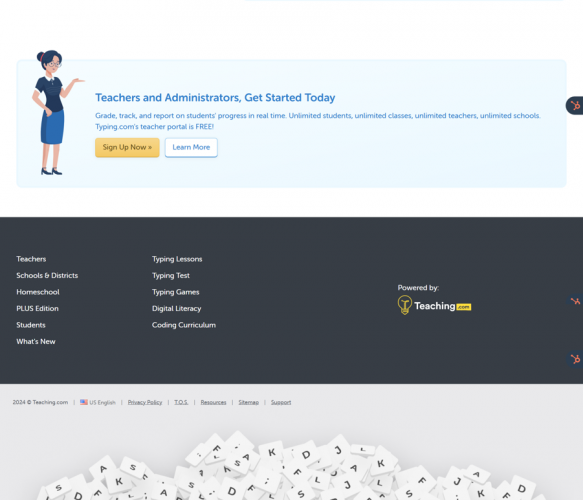Open Schools & Districts footer link
583x500 pixels.
47,275
